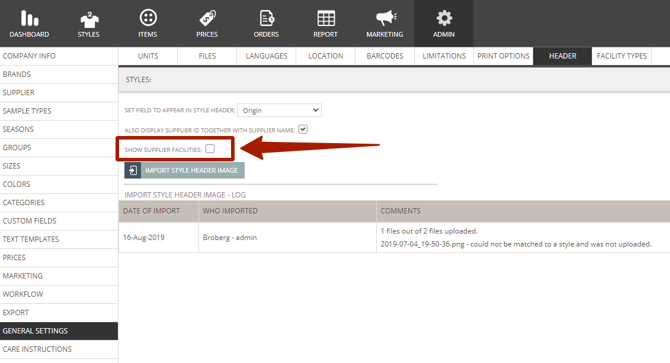This screenshot has height=363, width=670.
Task: Open Export in sidebar
Action: click(x=59, y=313)
